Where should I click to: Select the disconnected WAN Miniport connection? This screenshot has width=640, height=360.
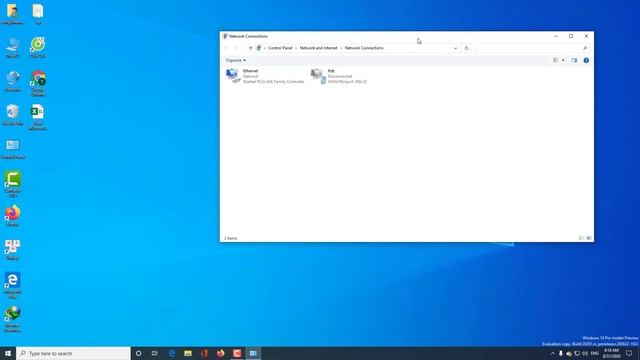point(339,76)
